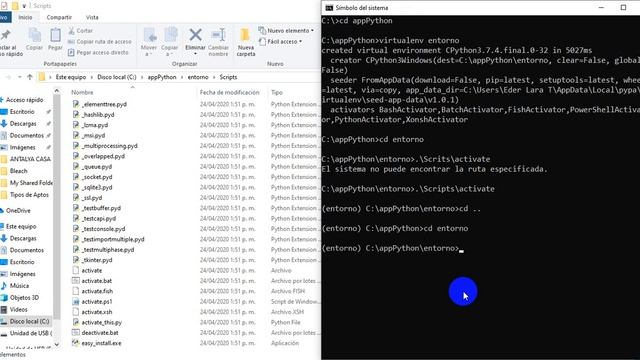
Task: Select _multiprocessing.pyd file
Action: pyautogui.click(x=109, y=146)
